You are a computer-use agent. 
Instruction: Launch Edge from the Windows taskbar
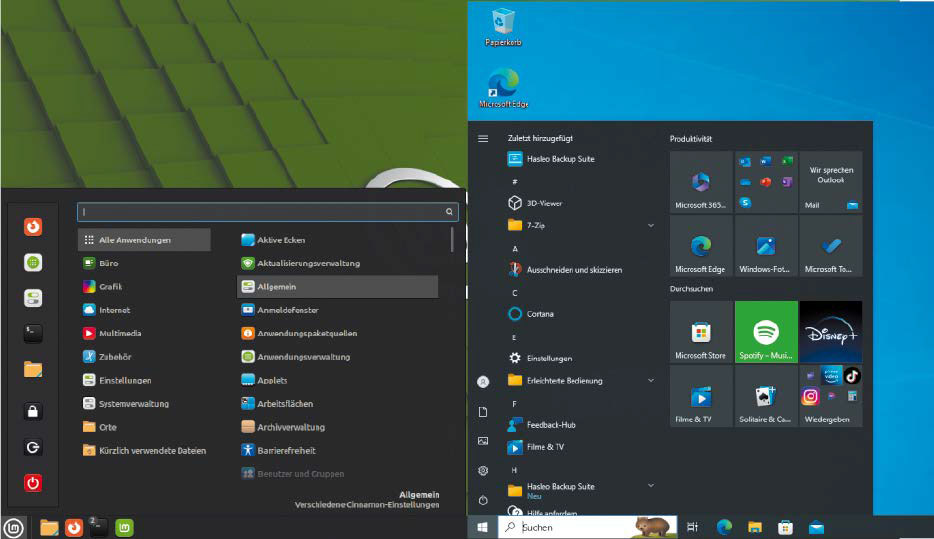[x=724, y=527]
